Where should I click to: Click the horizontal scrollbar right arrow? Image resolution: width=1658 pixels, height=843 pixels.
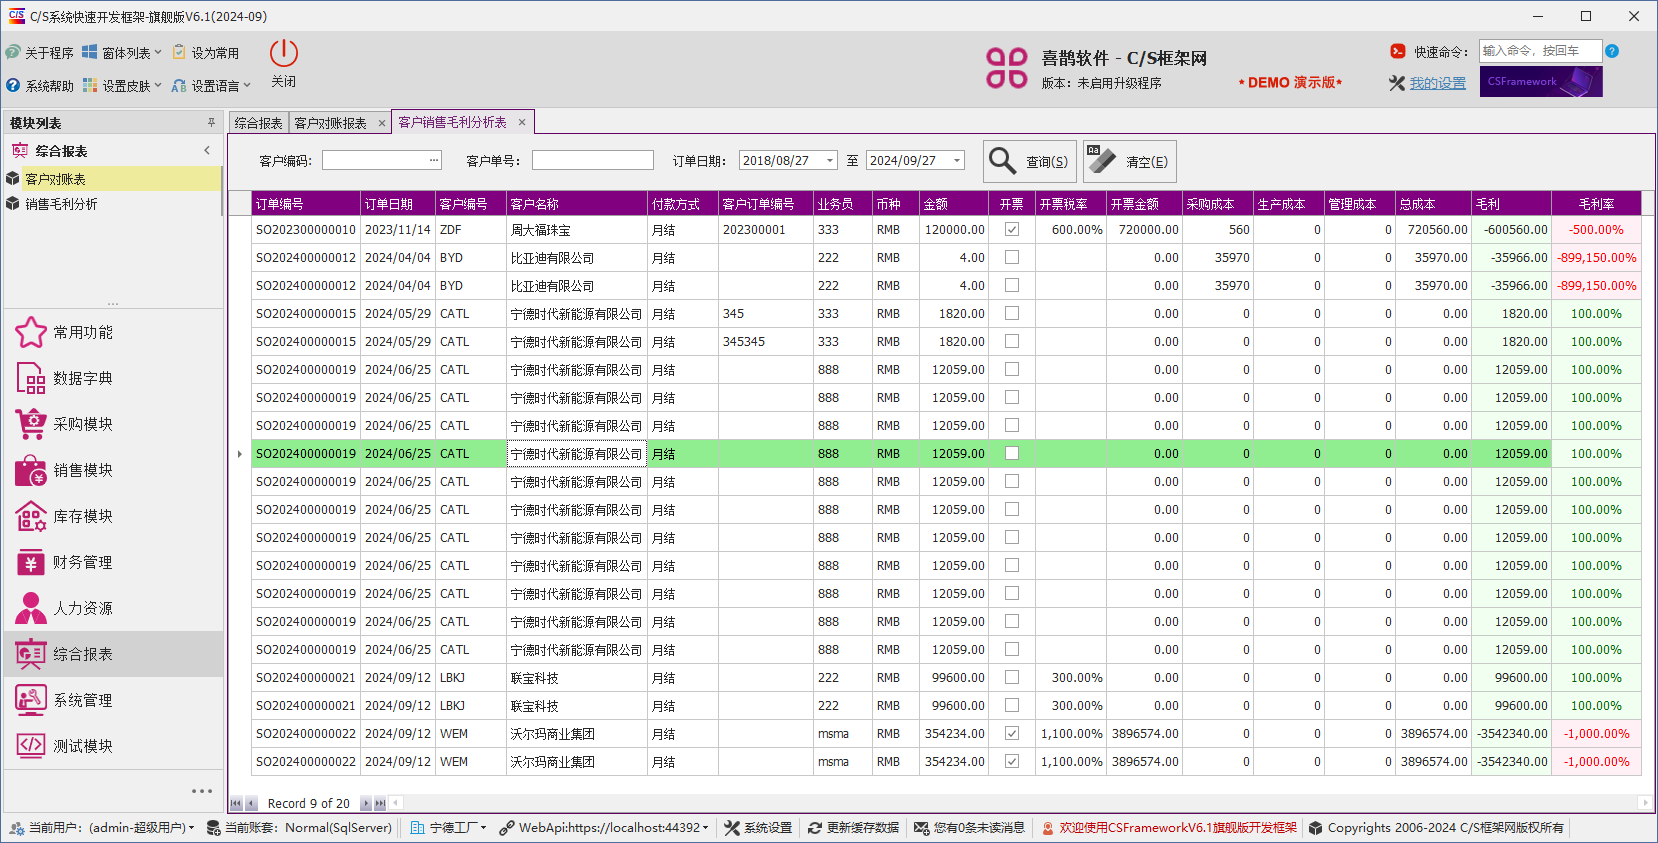point(1644,803)
